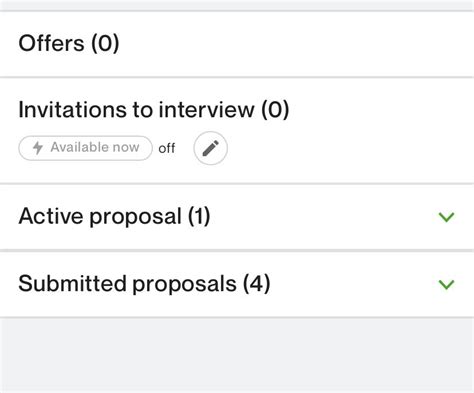Click the 'off' availability status text
Viewport: 474px width, 393px height.
[x=167, y=148]
